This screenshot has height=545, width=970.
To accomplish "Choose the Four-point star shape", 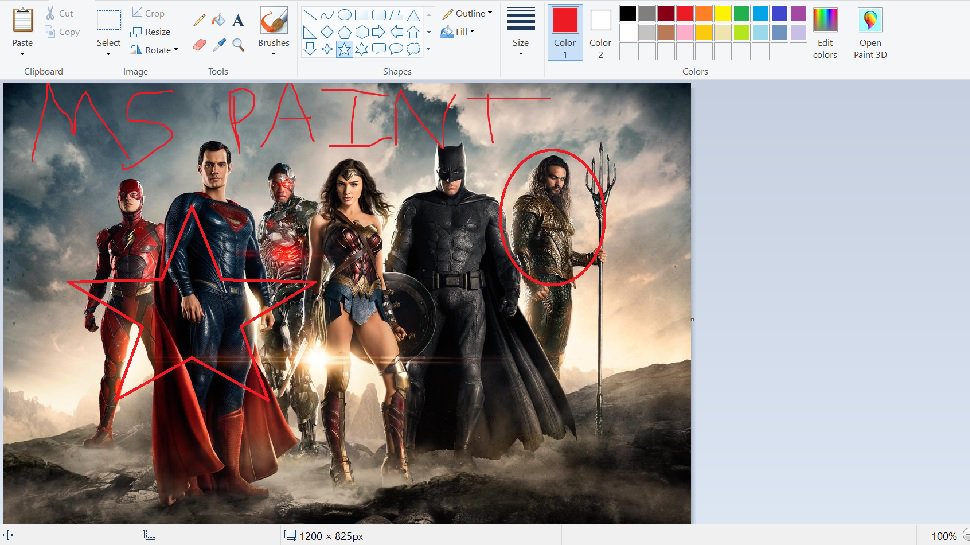I will [x=327, y=48].
